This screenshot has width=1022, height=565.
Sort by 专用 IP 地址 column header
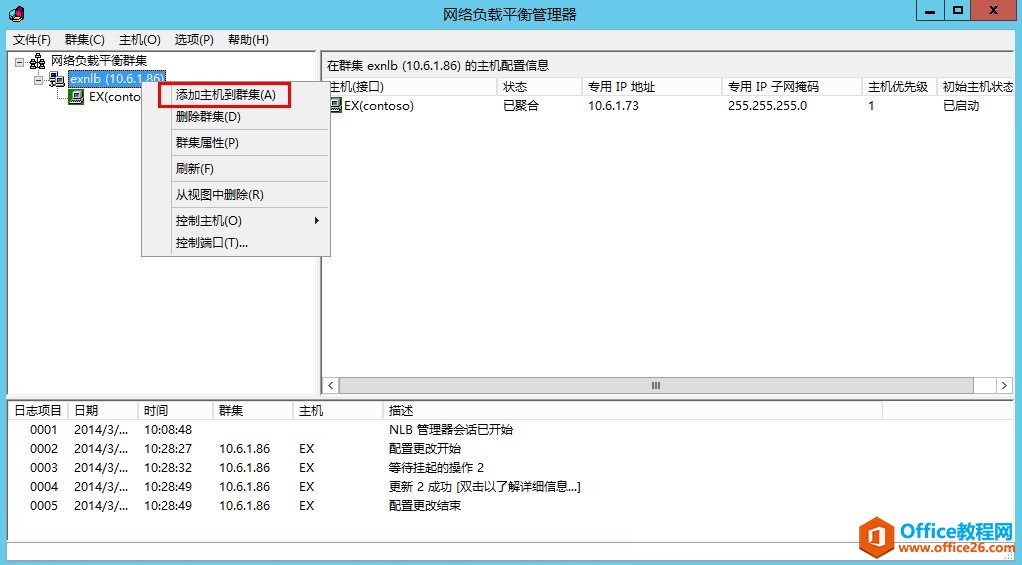pyautogui.click(x=652, y=87)
